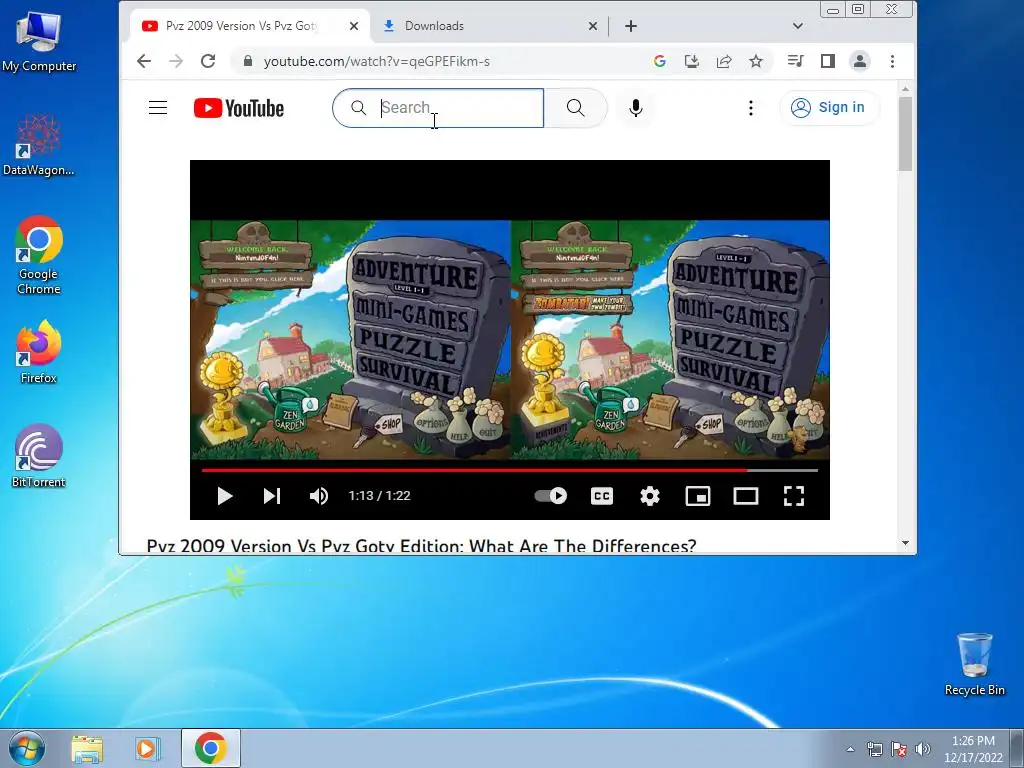The width and height of the screenshot is (1024, 768).
Task: Skip to the next video
Action: [272, 496]
